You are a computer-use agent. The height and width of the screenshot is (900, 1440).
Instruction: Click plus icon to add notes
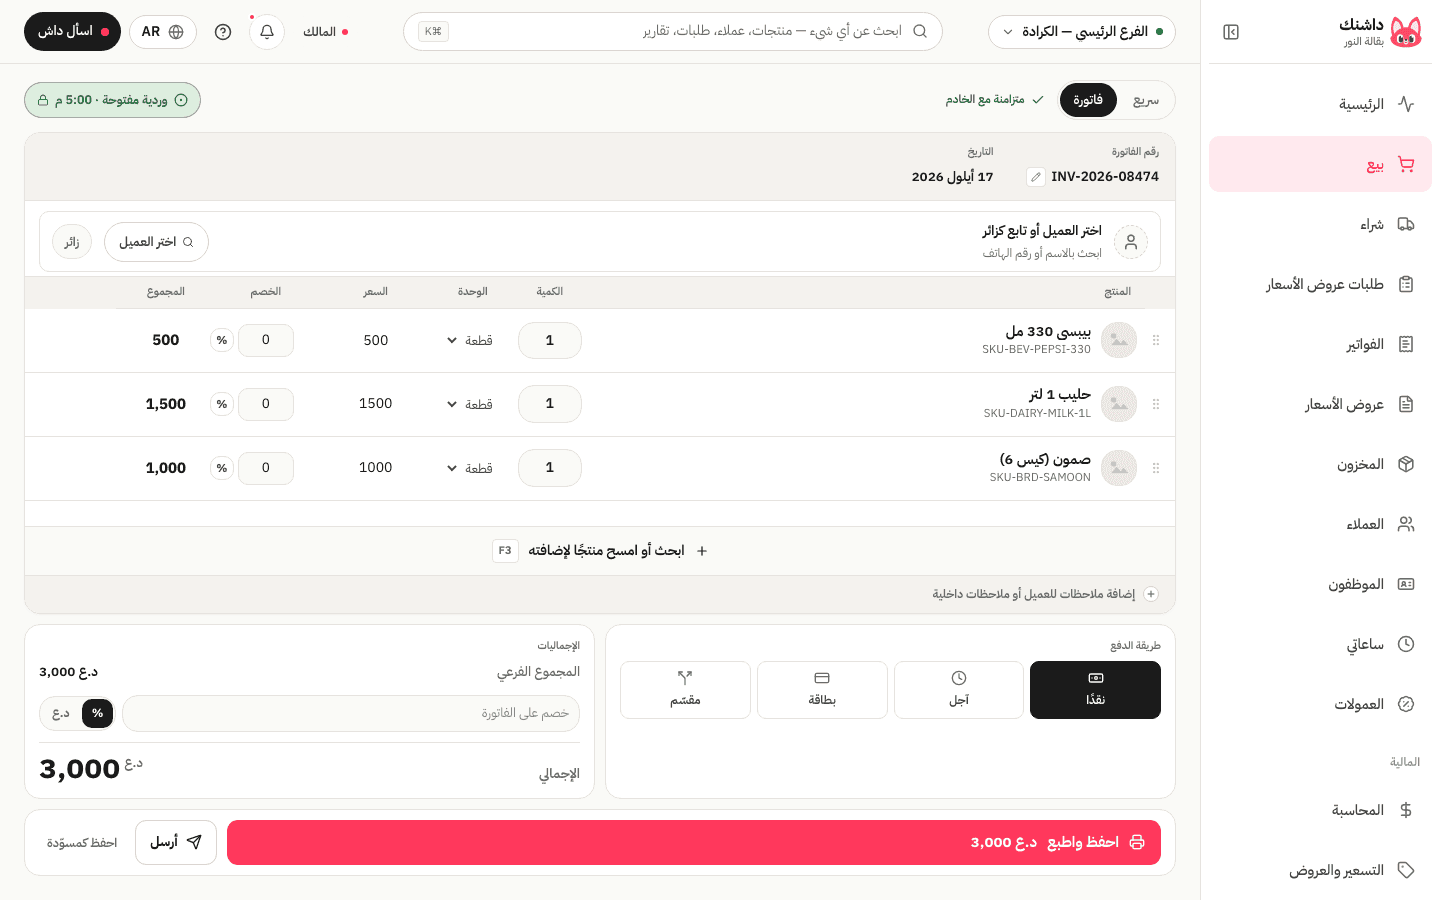(1151, 594)
